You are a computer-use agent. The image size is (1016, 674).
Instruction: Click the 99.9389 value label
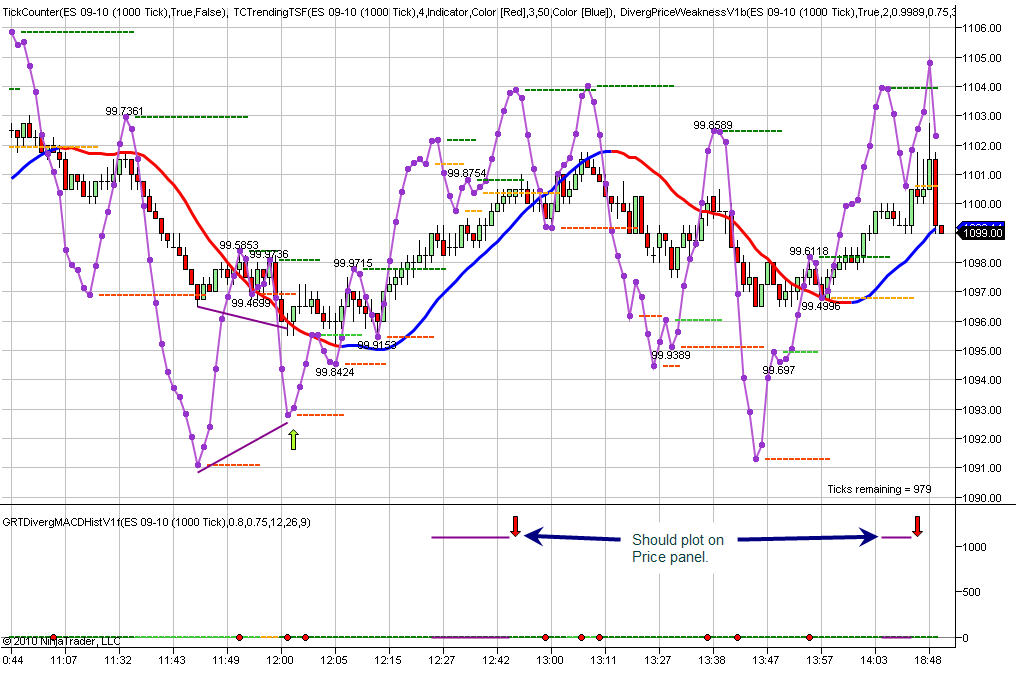(671, 355)
